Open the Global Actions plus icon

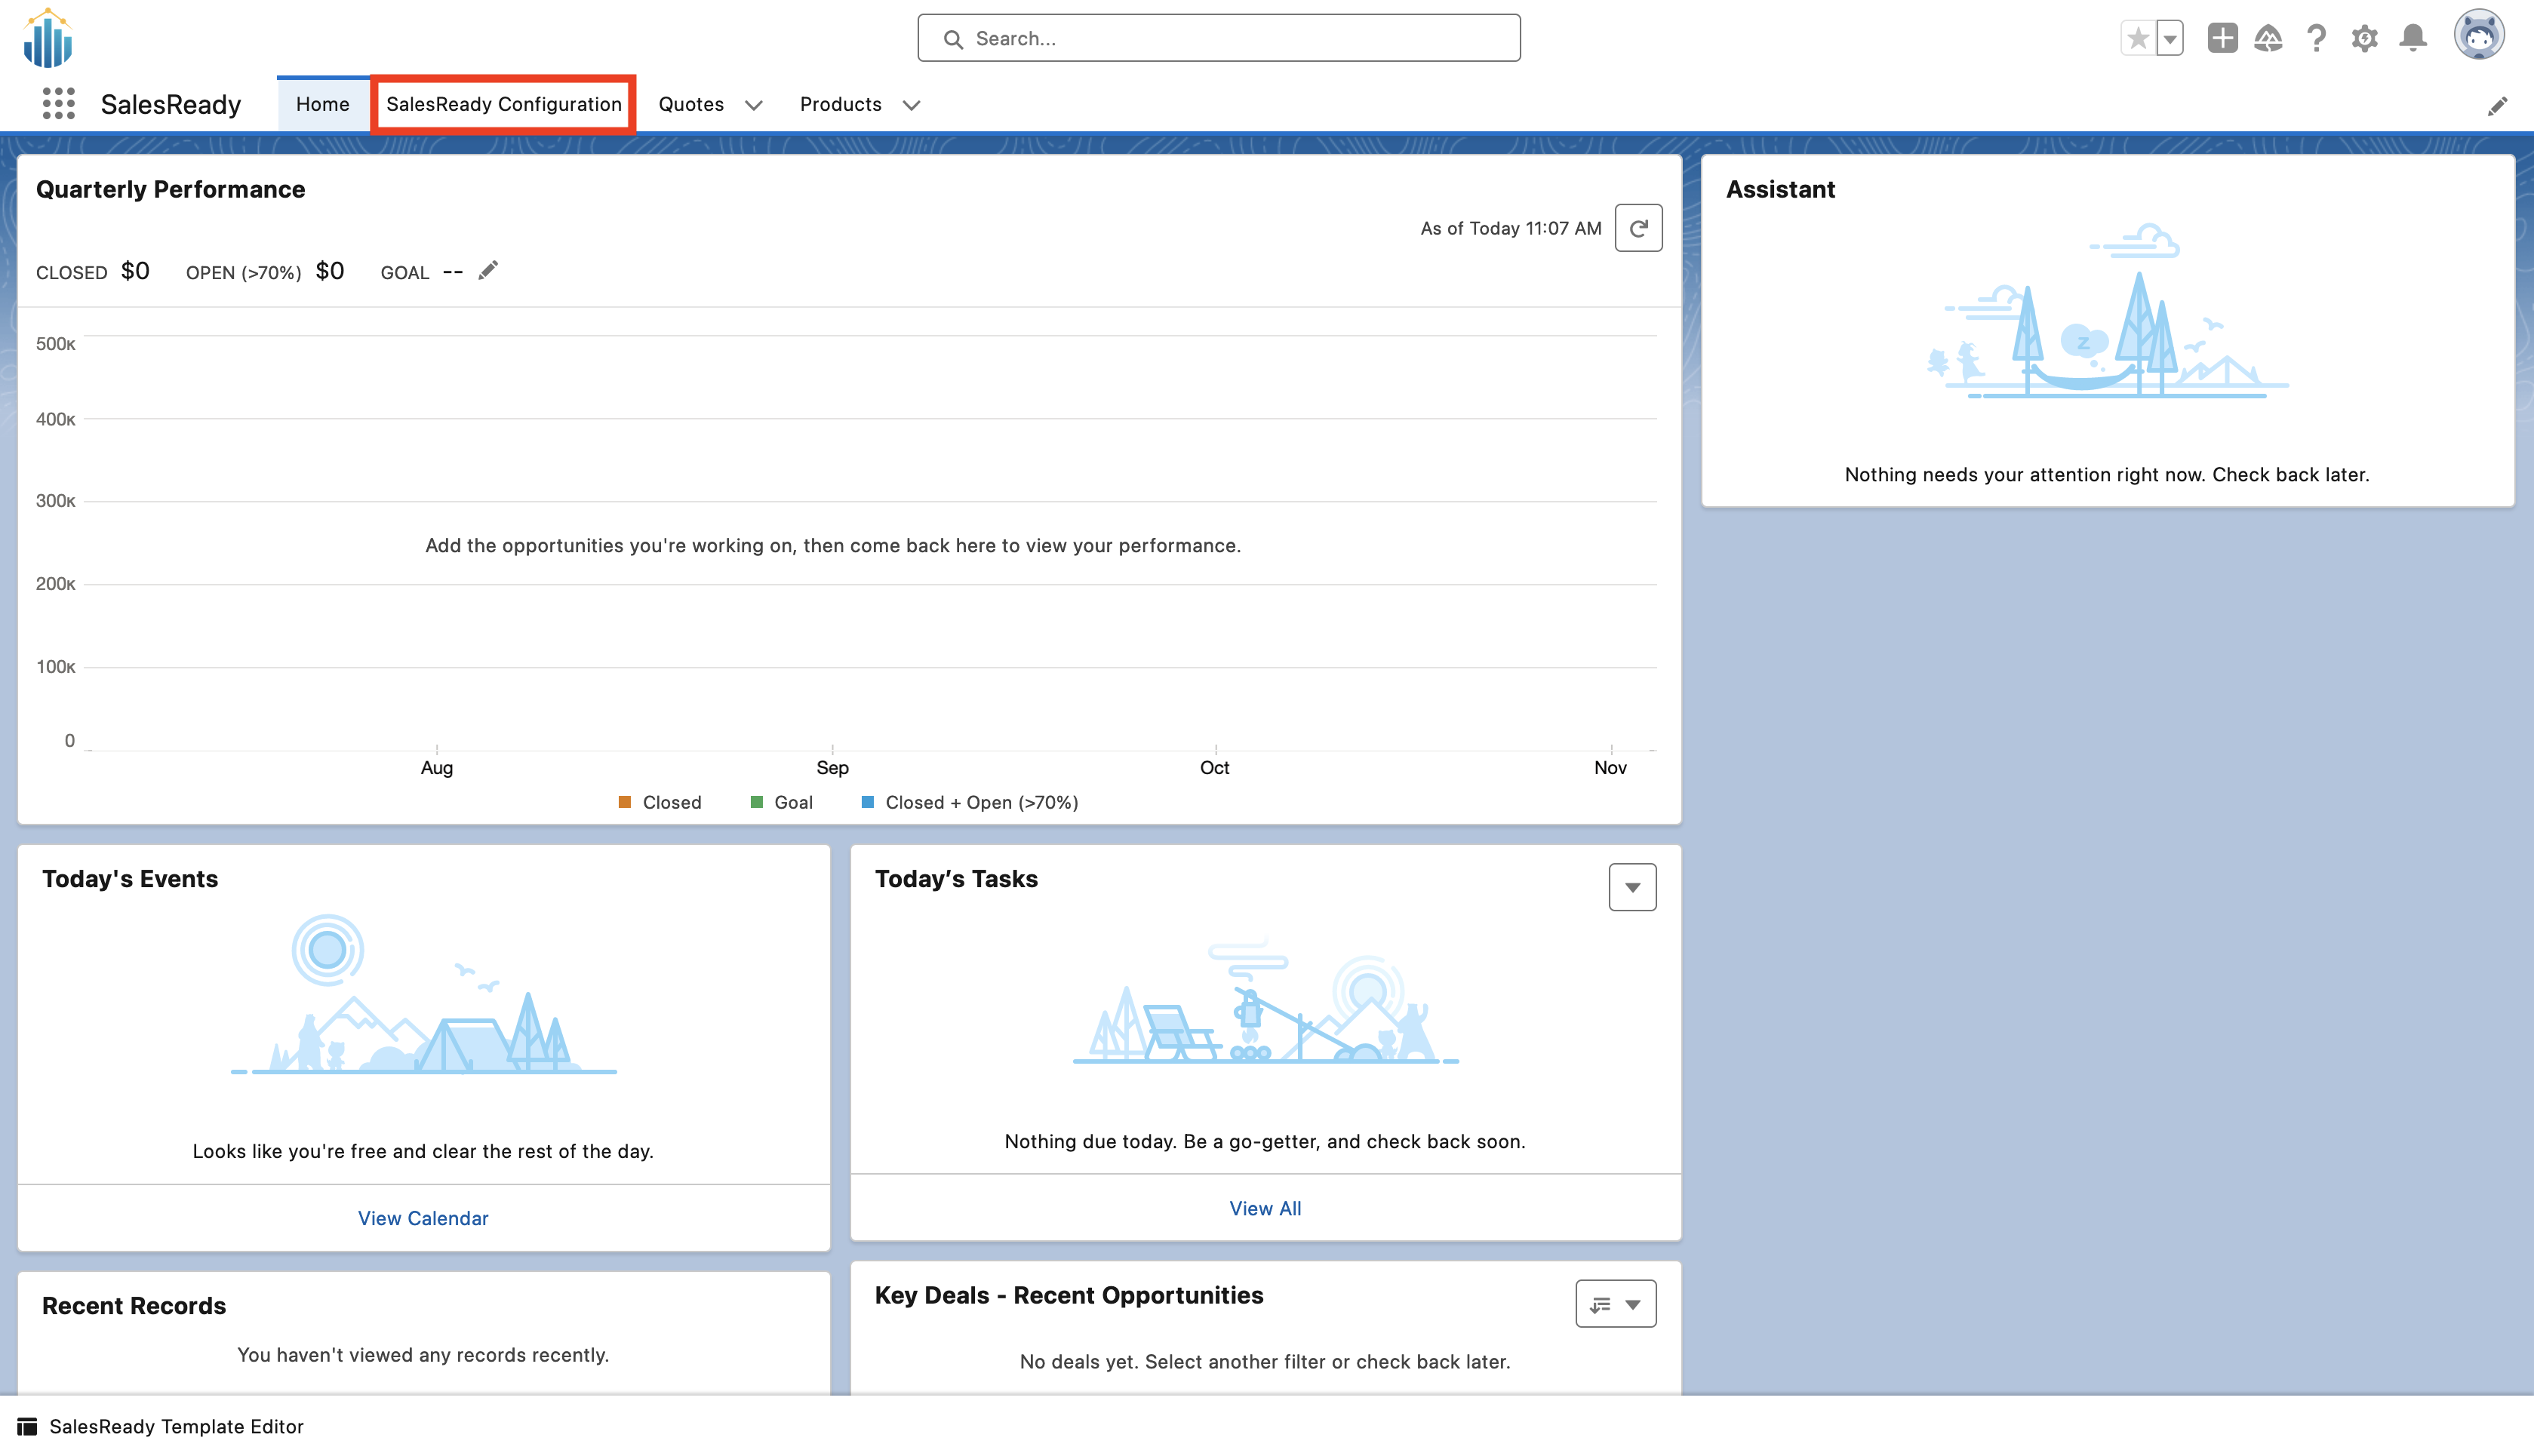pos(2222,39)
